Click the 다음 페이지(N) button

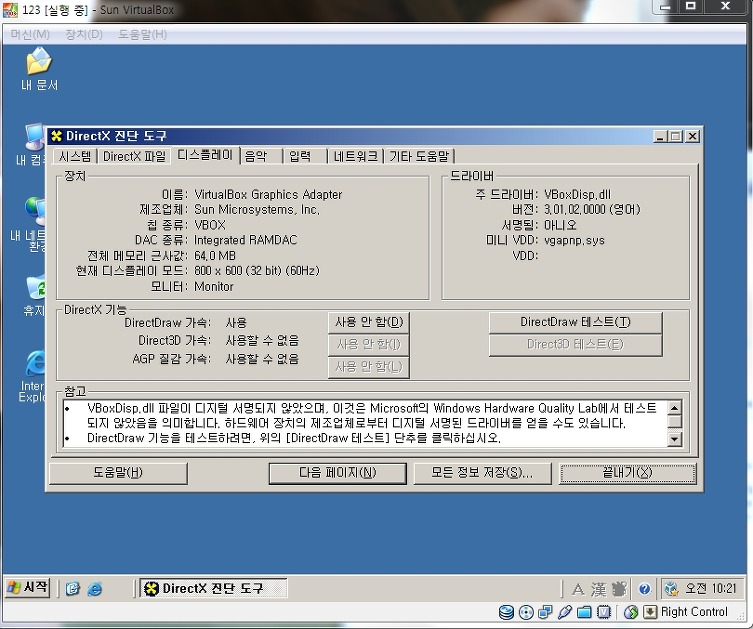(x=338, y=473)
